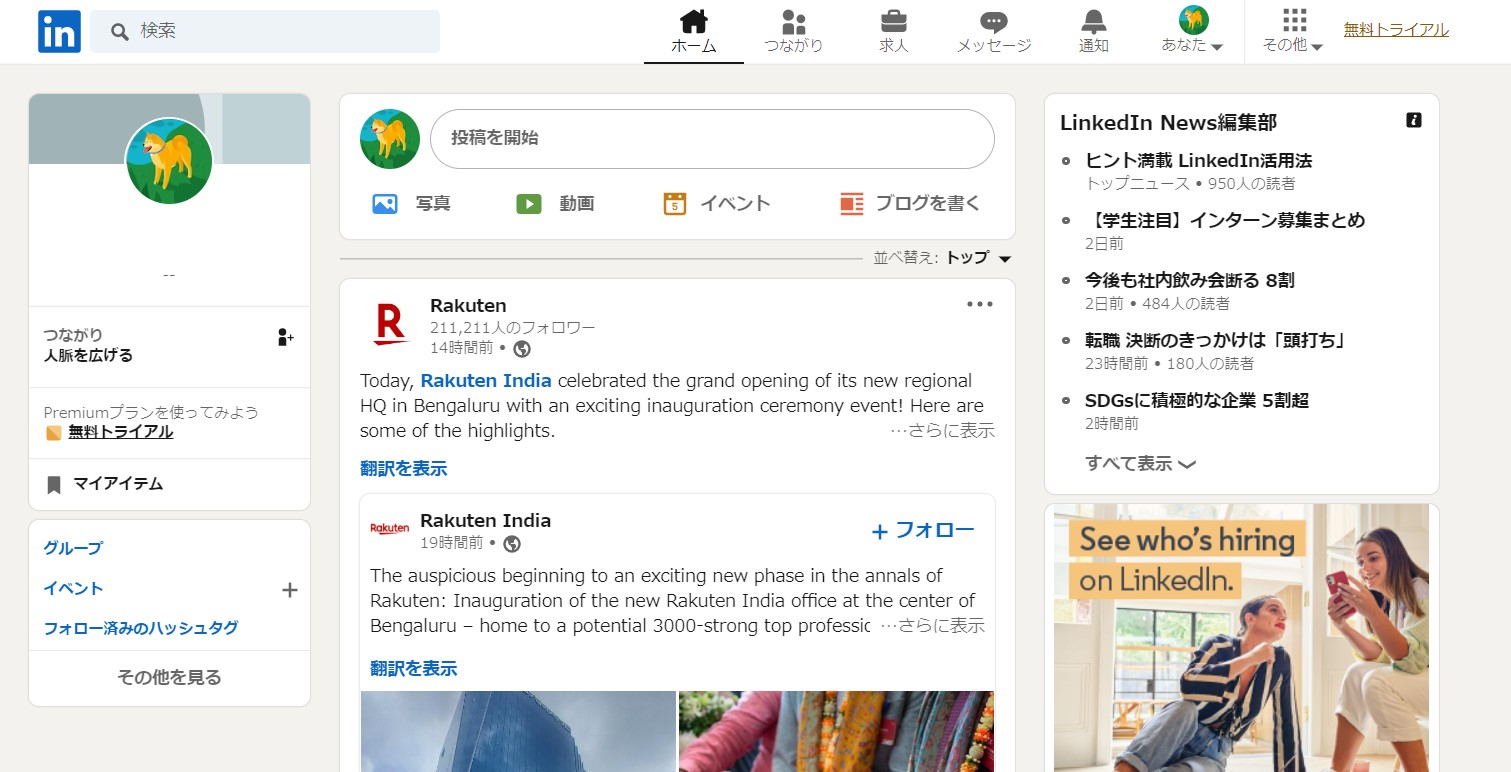This screenshot has width=1511, height=772.
Task: Click the Rakuten company name
Action: tap(468, 305)
